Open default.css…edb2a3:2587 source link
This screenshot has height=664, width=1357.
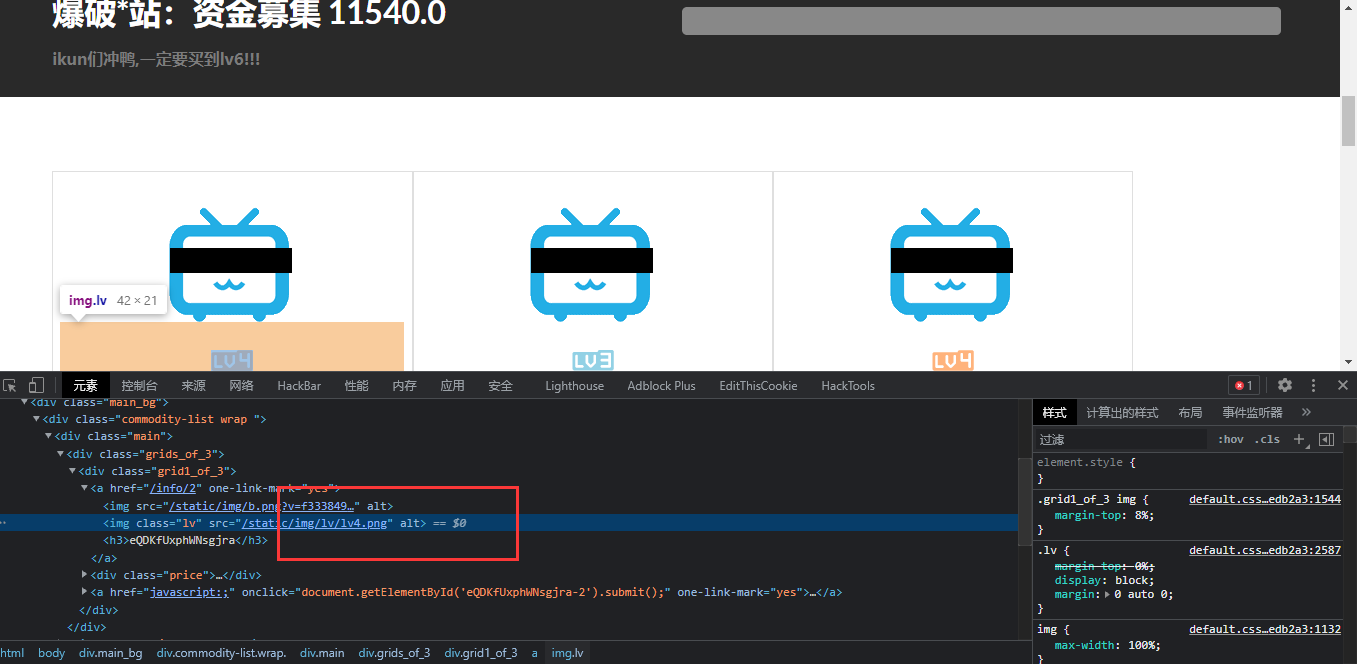coord(1264,550)
